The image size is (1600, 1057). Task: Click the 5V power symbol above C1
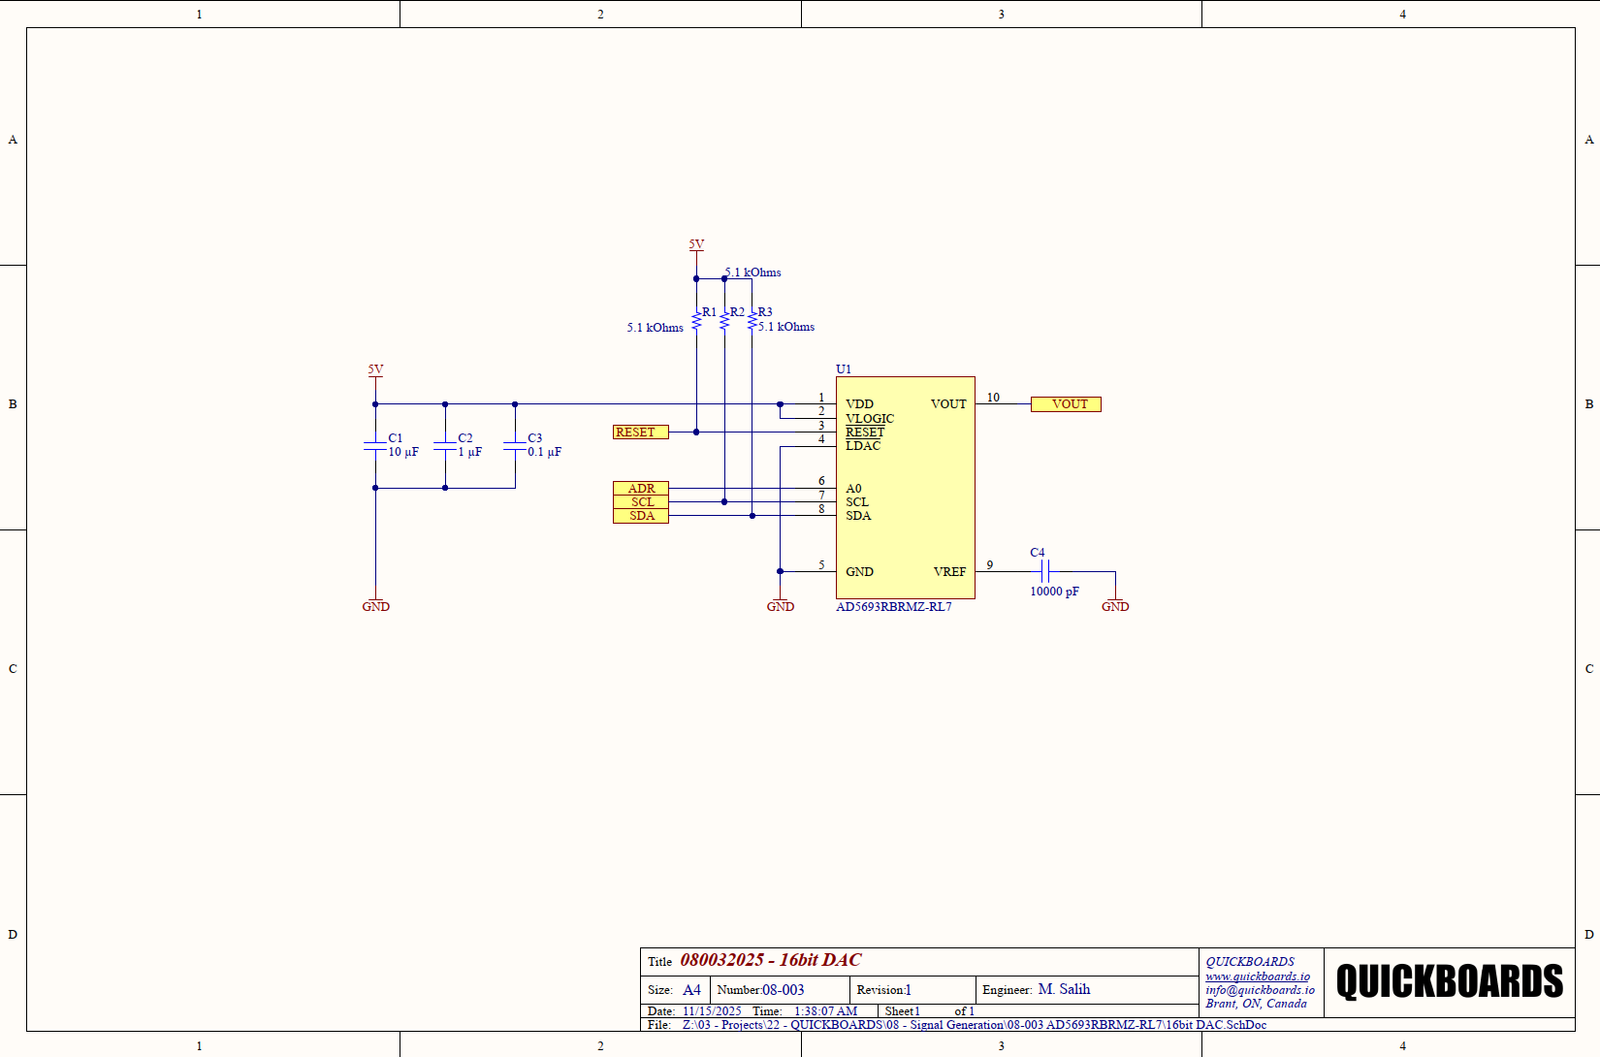375,371
